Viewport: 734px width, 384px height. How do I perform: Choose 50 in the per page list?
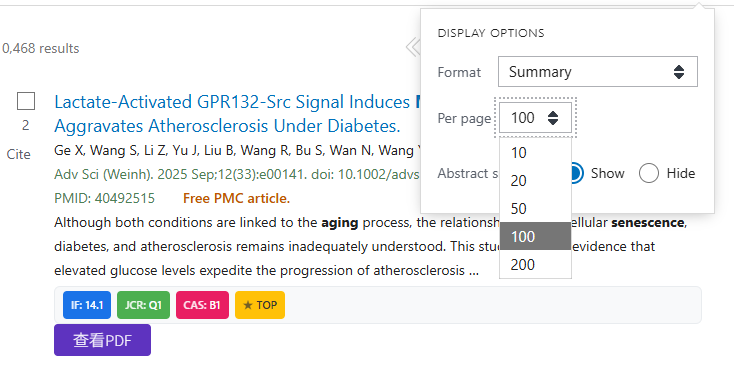point(535,208)
